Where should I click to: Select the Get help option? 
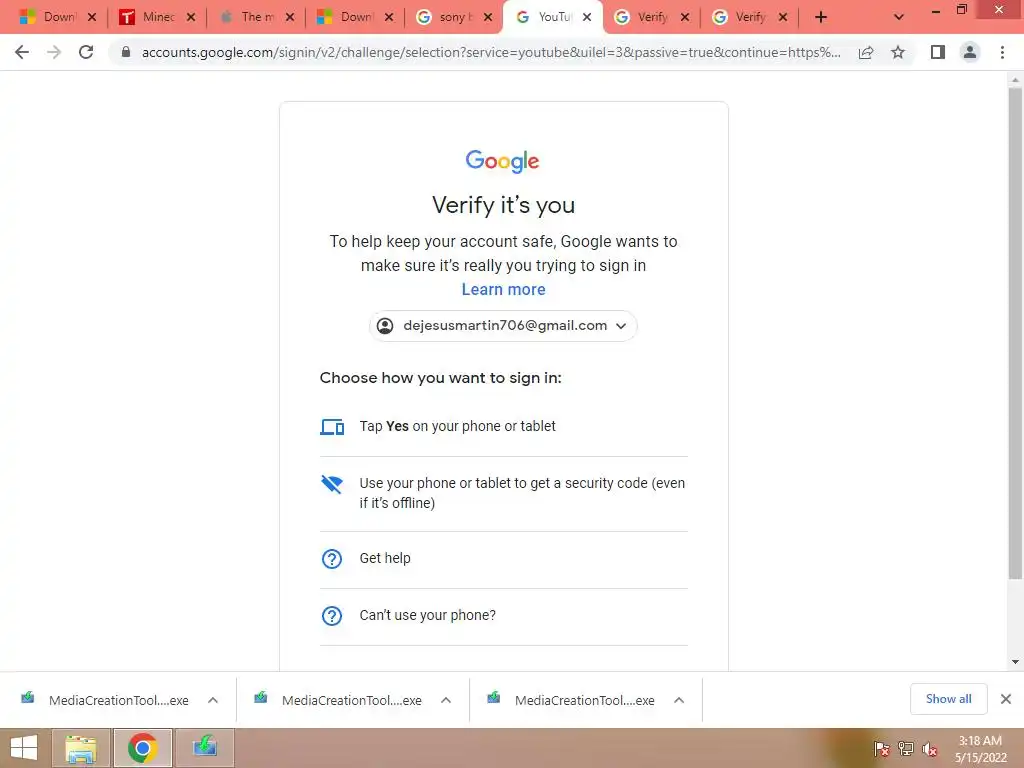coord(504,560)
